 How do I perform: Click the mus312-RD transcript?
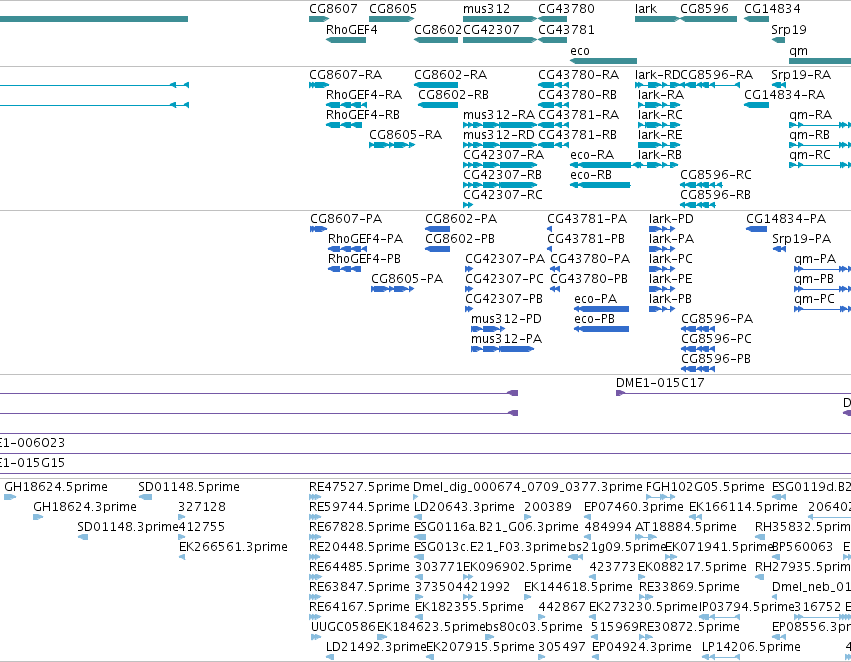click(500, 145)
